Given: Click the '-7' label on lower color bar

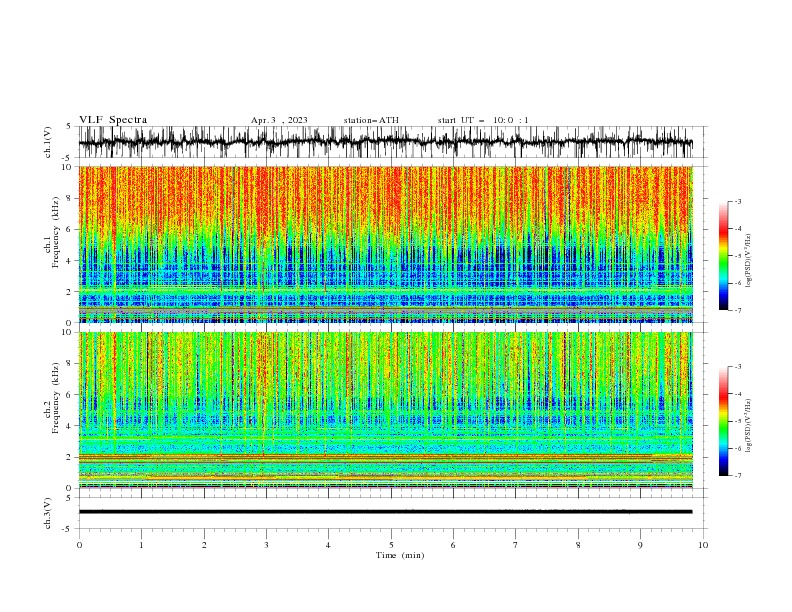Looking at the screenshot, I should coord(737,476).
